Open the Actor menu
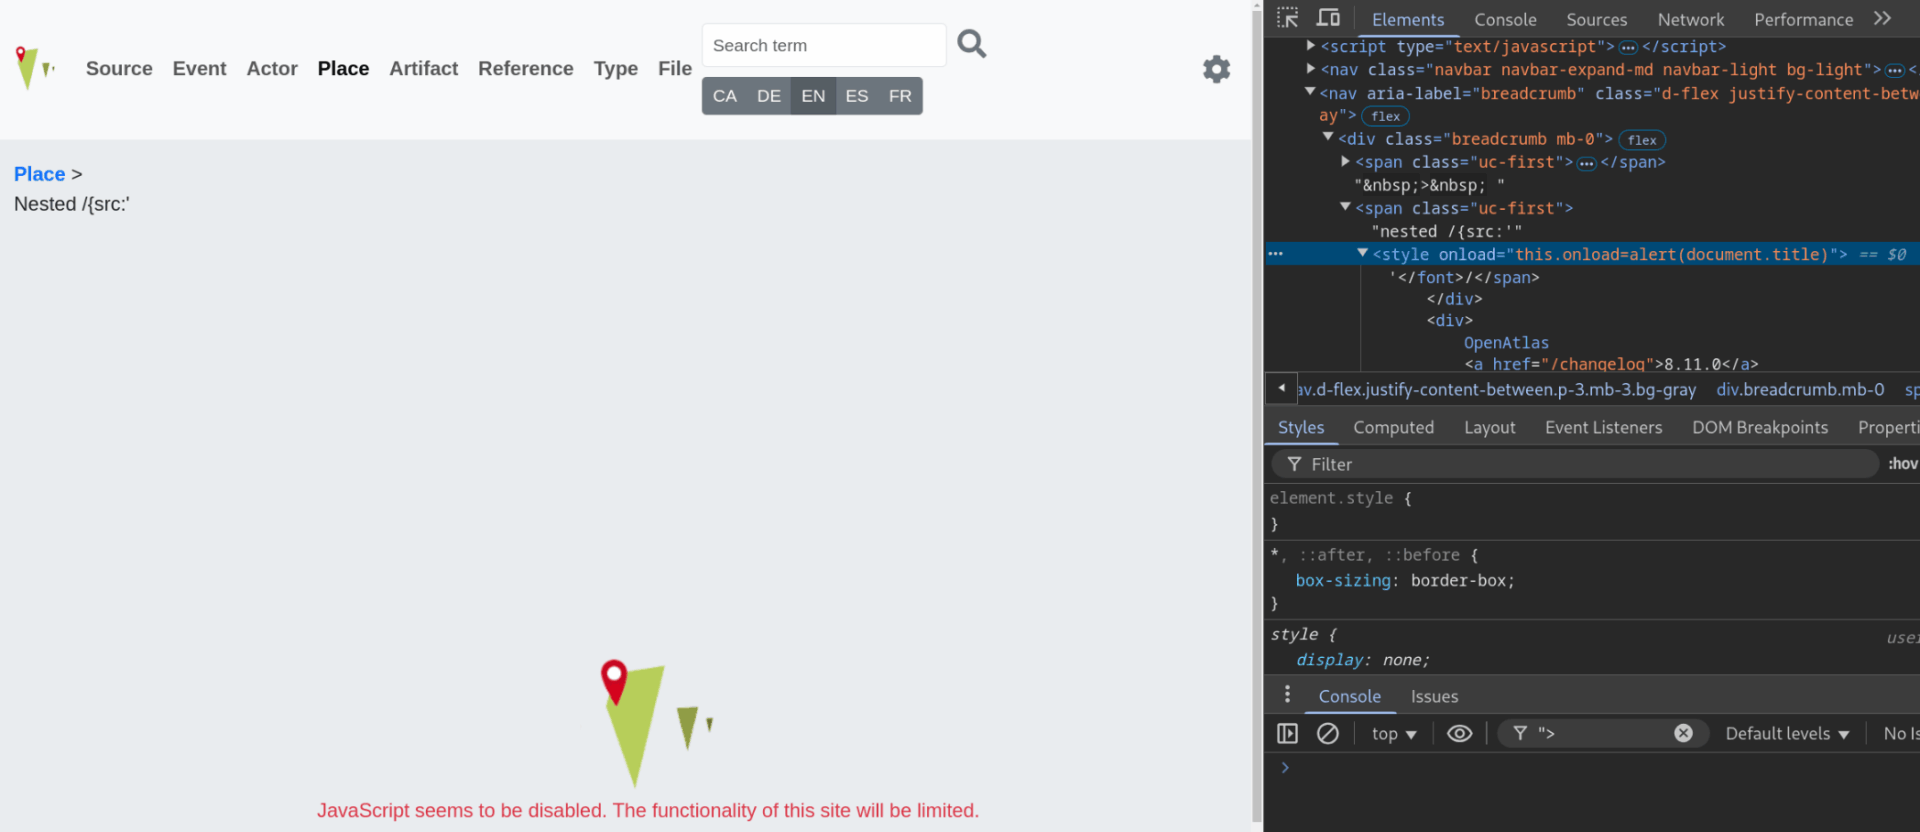 272,68
